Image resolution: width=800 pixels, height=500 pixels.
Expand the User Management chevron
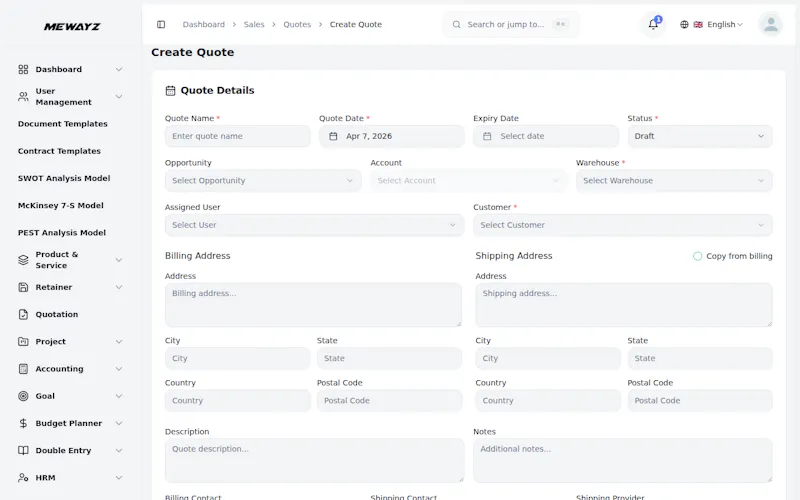[x=119, y=96]
